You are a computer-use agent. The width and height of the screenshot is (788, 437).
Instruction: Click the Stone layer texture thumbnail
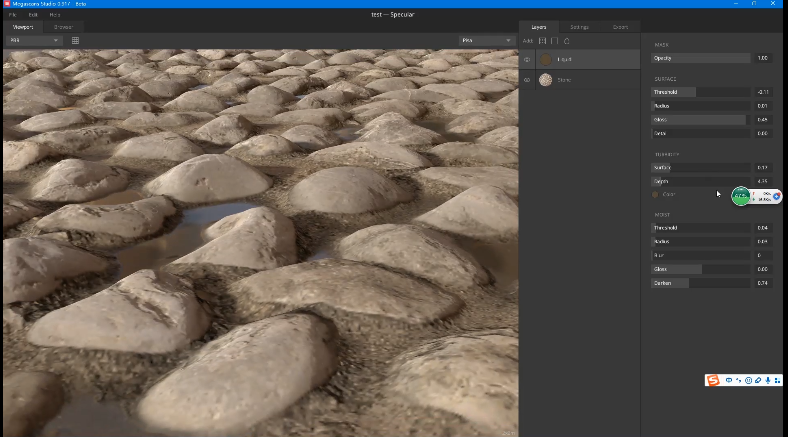click(545, 80)
